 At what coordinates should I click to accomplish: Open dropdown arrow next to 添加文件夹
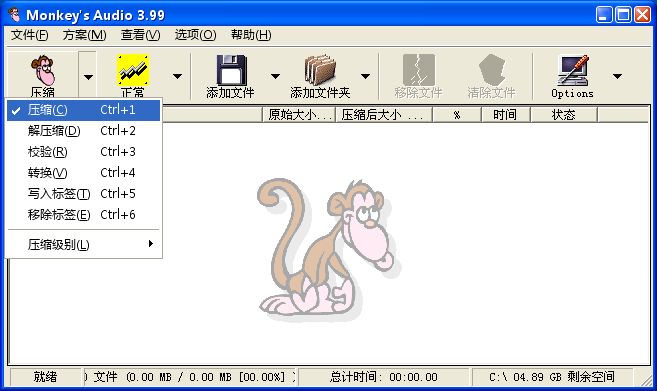pyautogui.click(x=365, y=76)
